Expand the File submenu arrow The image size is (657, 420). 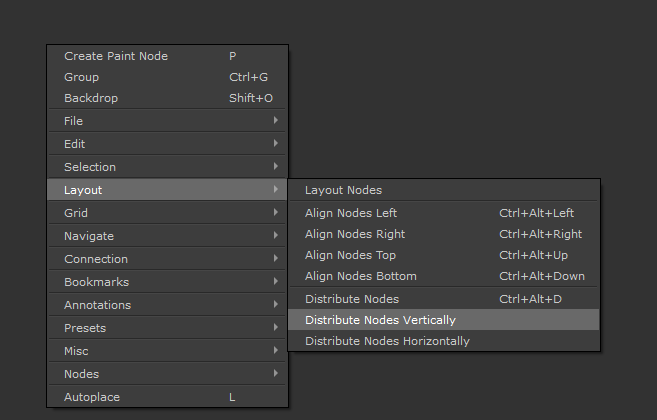274,121
